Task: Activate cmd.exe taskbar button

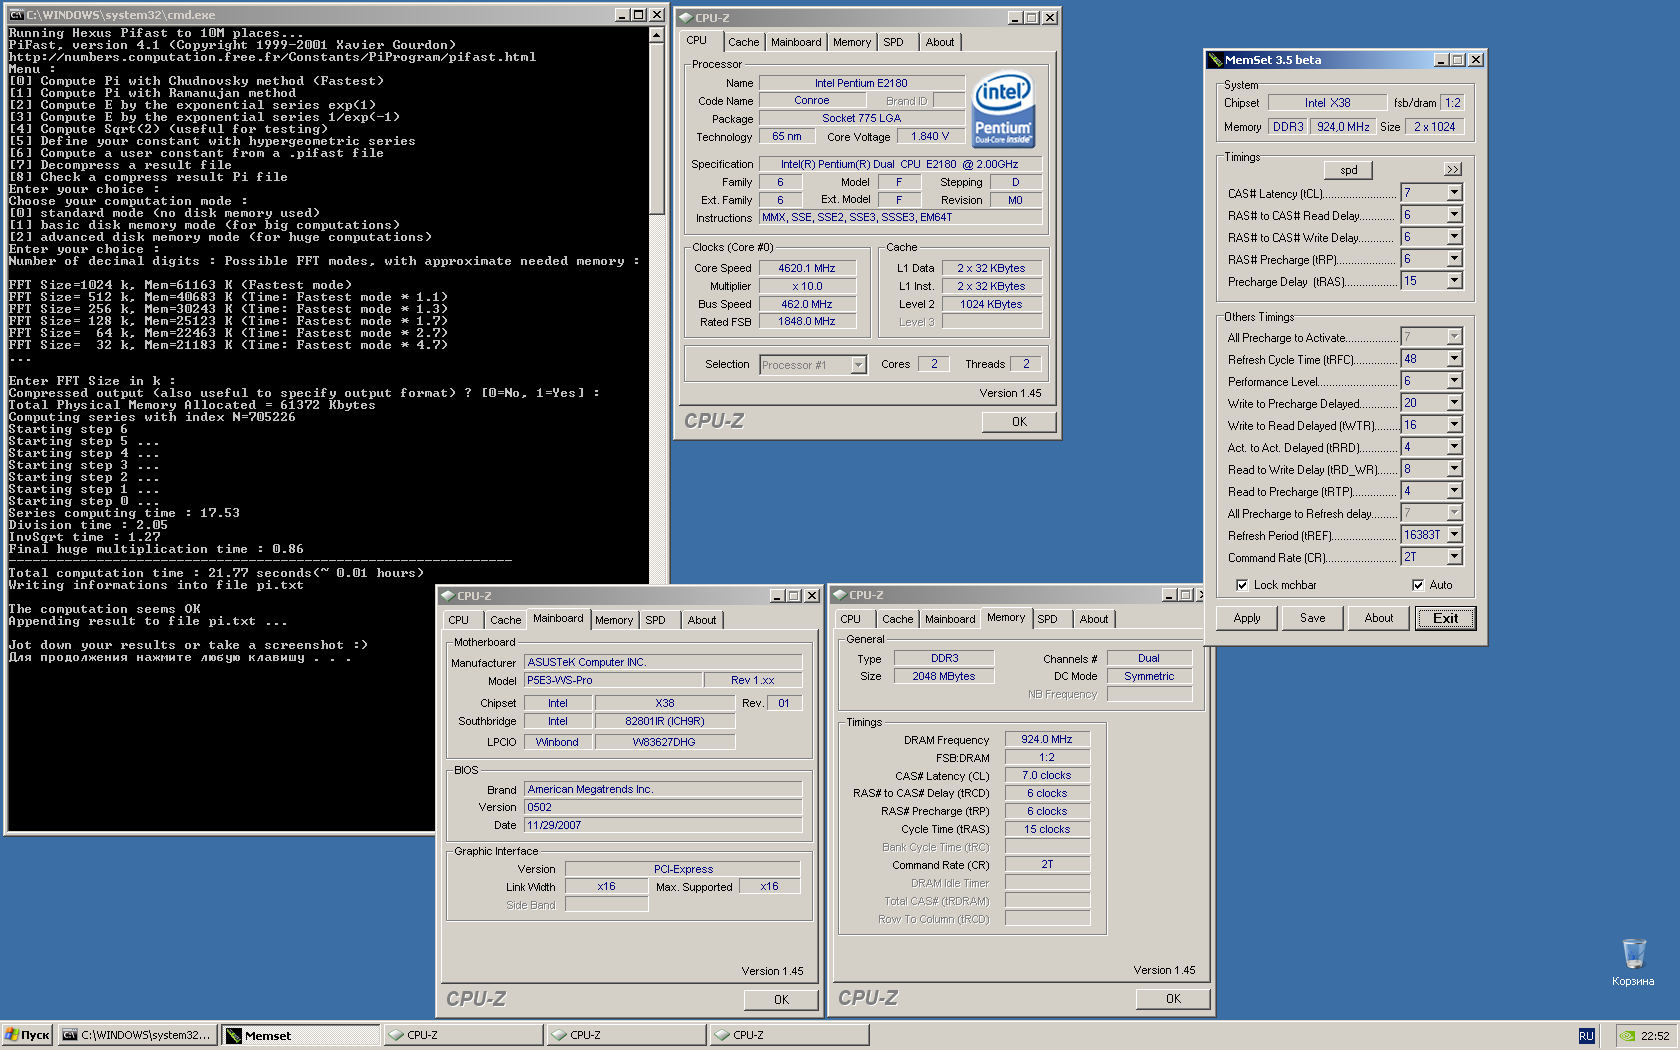Action: tap(137, 1036)
